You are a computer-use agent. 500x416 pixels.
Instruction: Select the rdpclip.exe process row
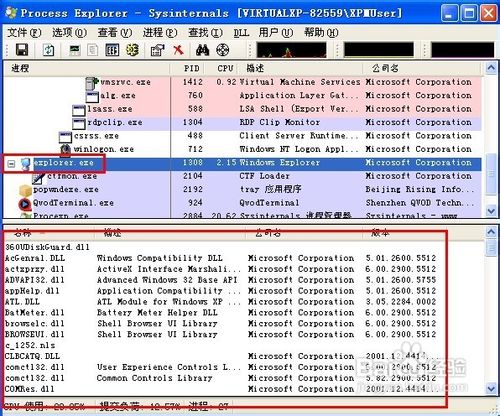click(x=242, y=122)
